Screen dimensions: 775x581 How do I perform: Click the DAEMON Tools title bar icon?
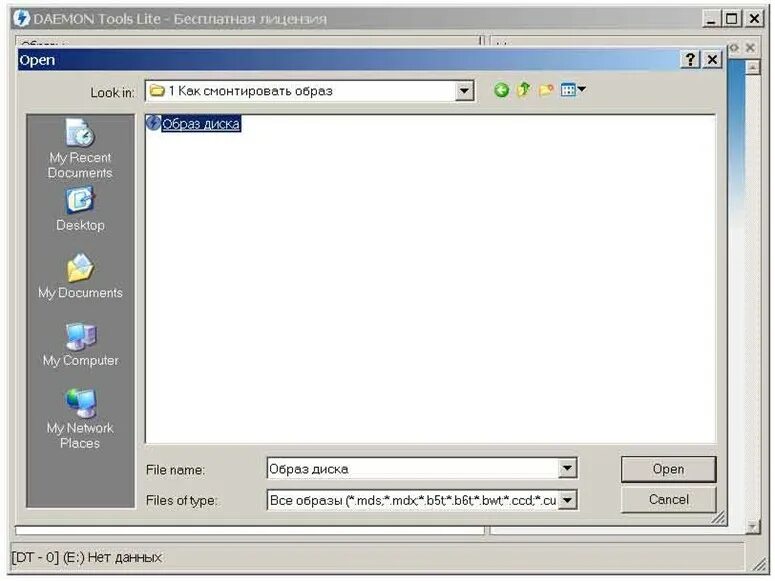22,19
